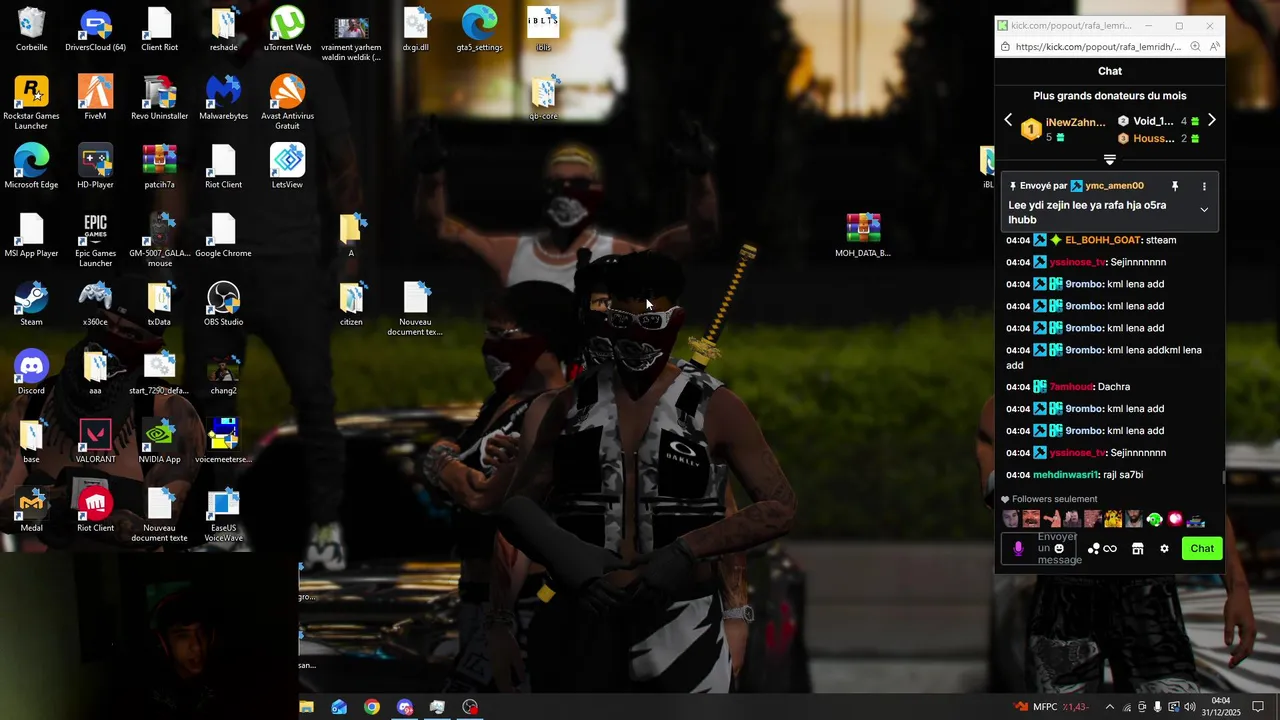This screenshot has width=1280, height=720.
Task: Launch Malwarebytes from the desktop
Action: click(x=223, y=97)
